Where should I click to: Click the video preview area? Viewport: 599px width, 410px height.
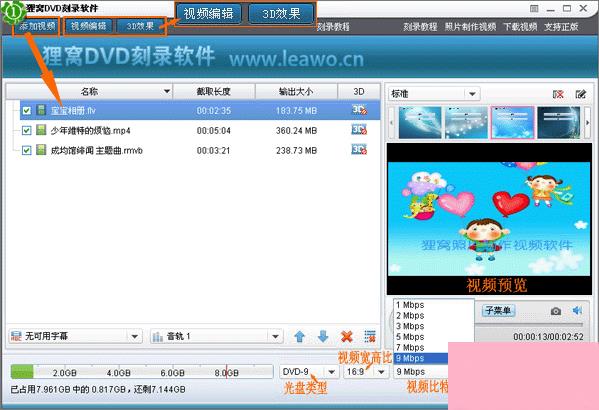(489, 219)
